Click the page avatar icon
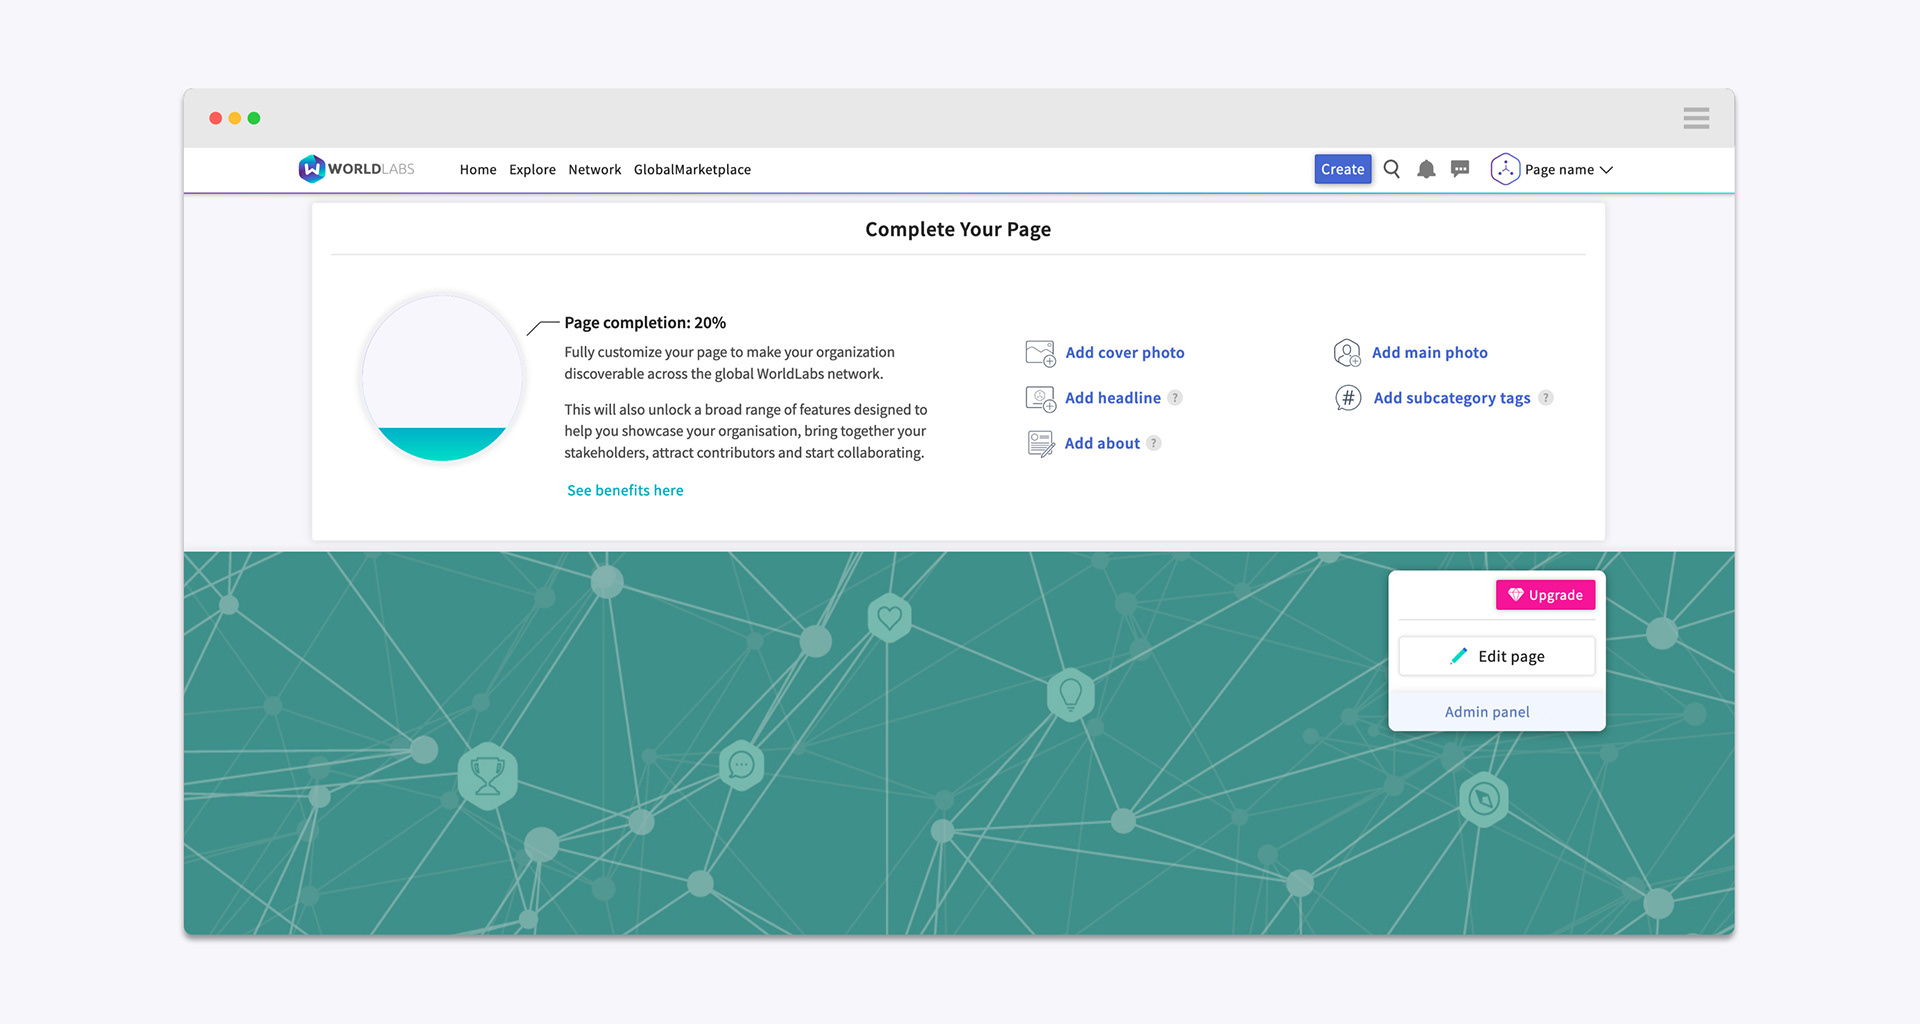 click(x=1505, y=169)
